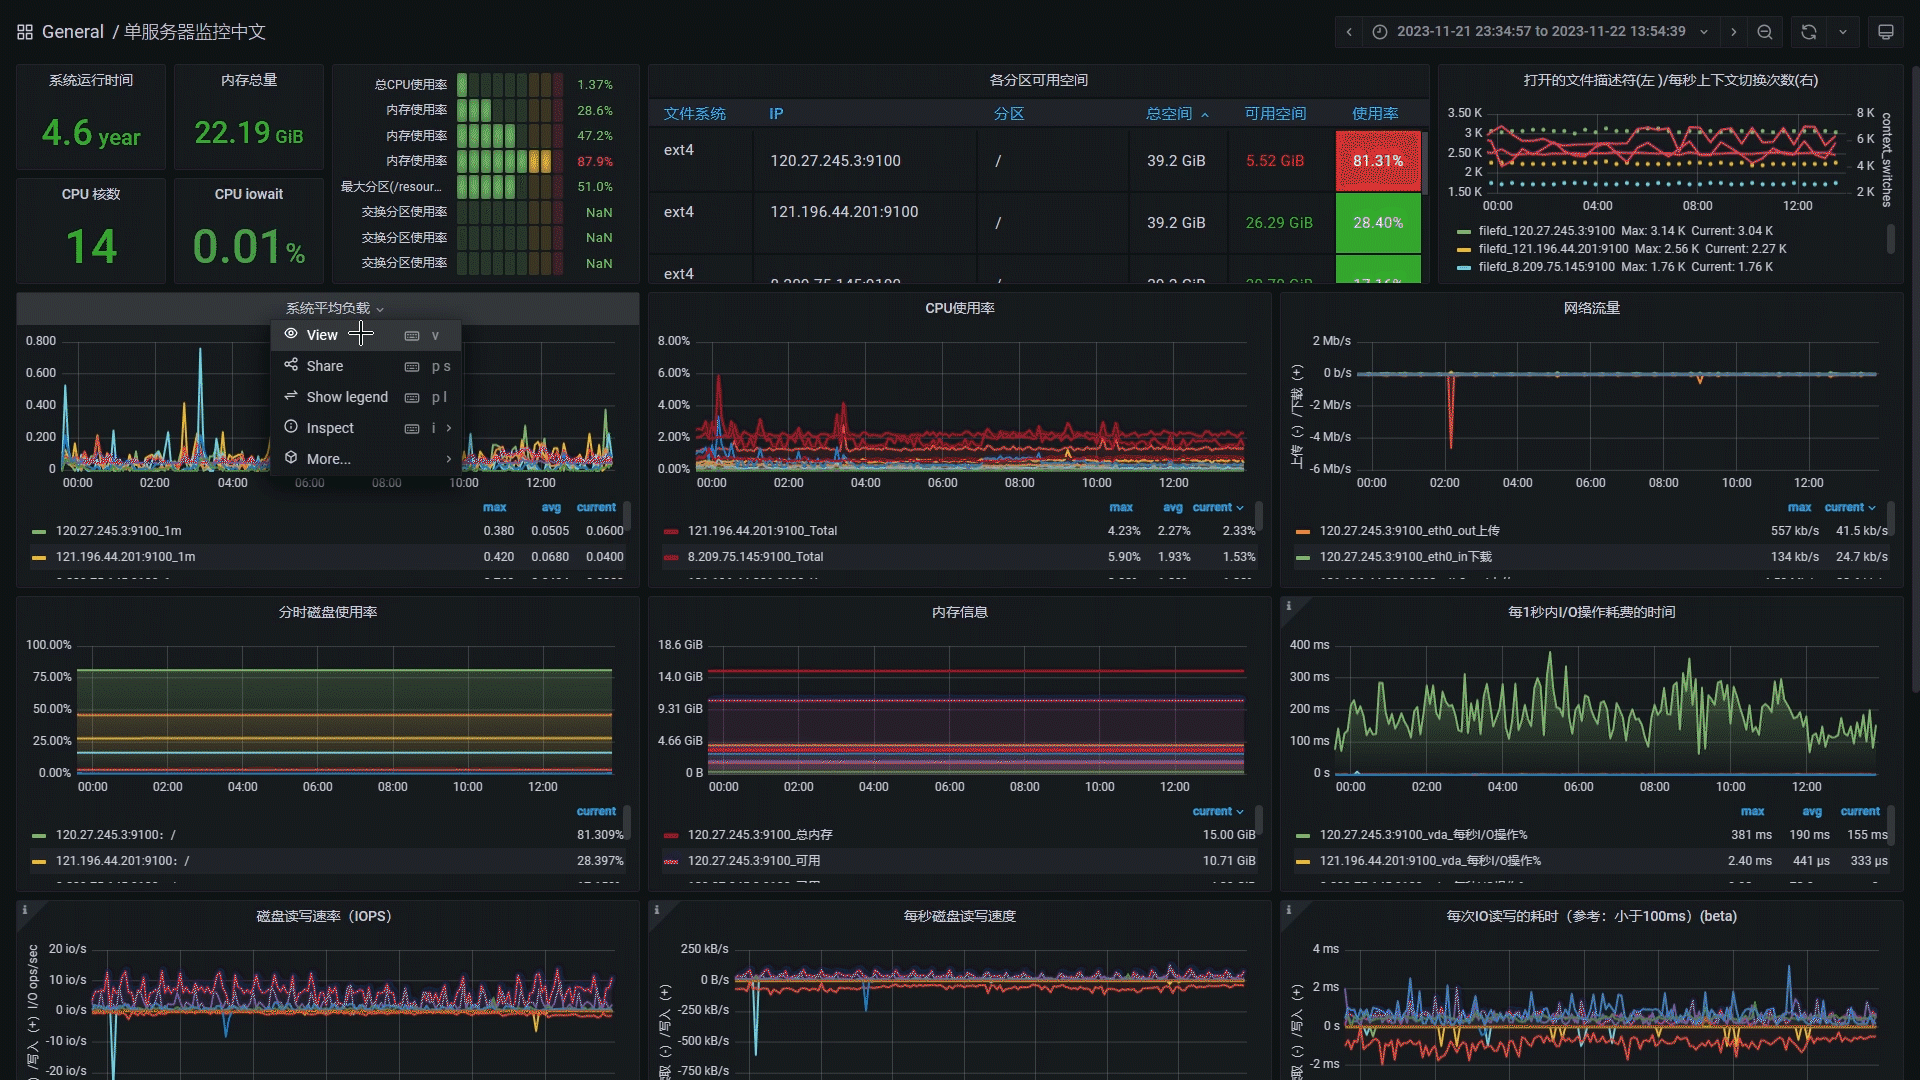
Task: Click the 分时磁盘使用率 panel title
Action: pyautogui.click(x=328, y=612)
